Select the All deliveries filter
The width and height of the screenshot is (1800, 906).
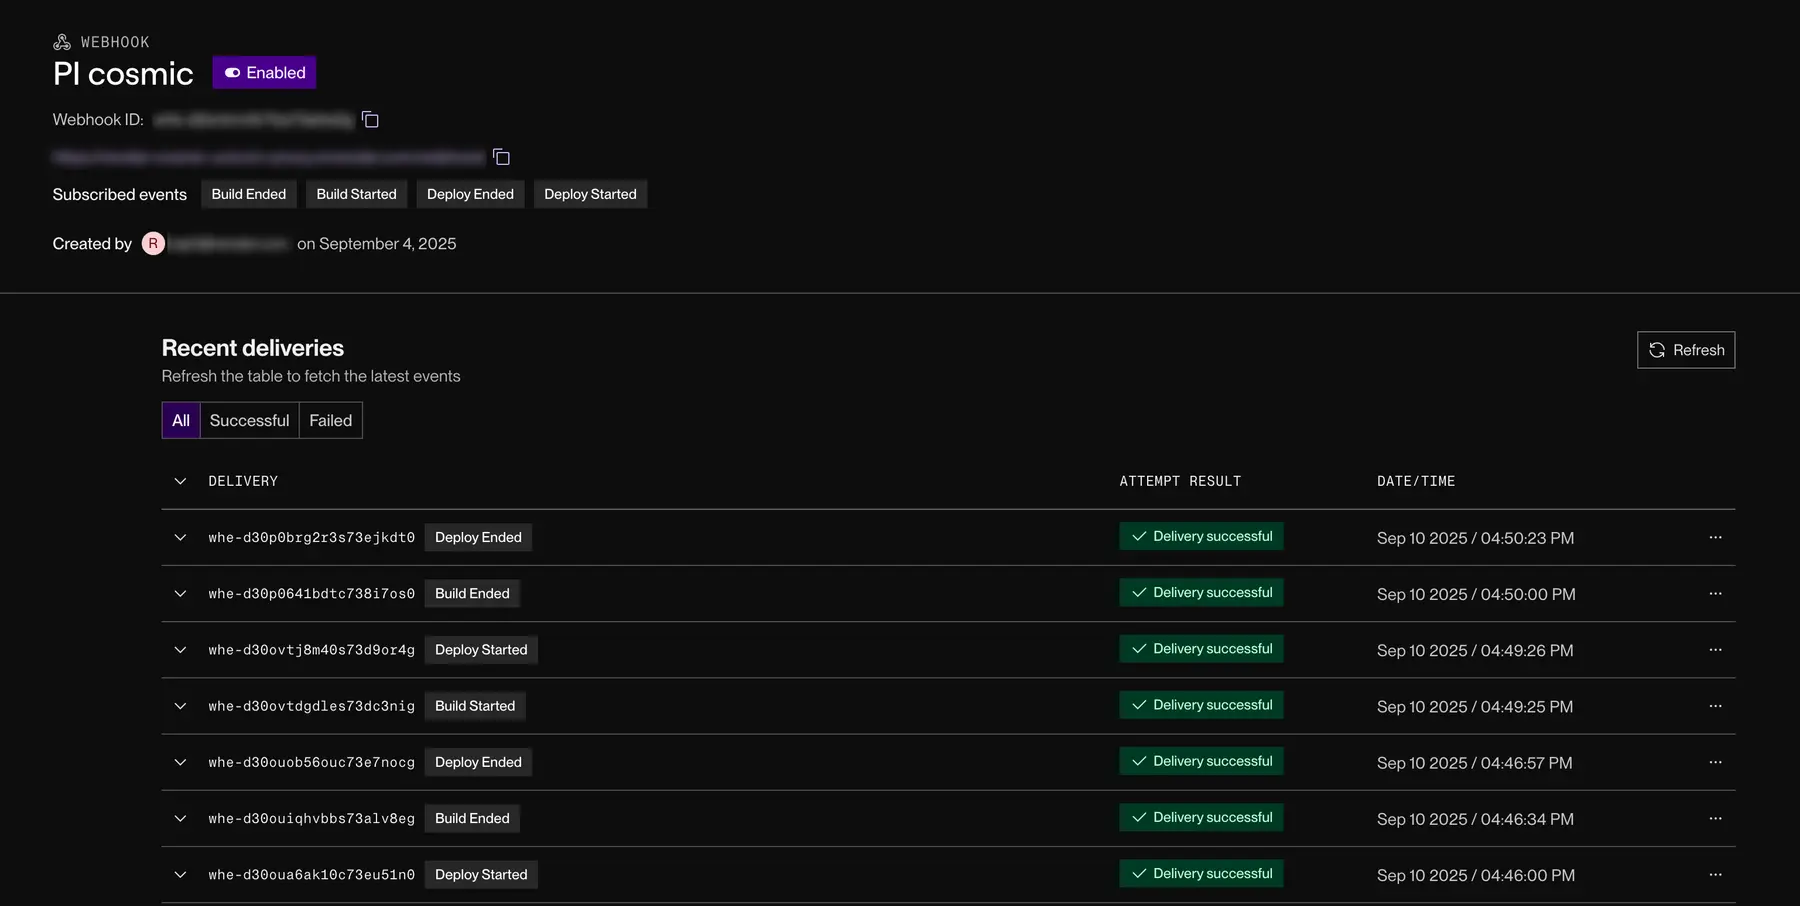point(180,420)
